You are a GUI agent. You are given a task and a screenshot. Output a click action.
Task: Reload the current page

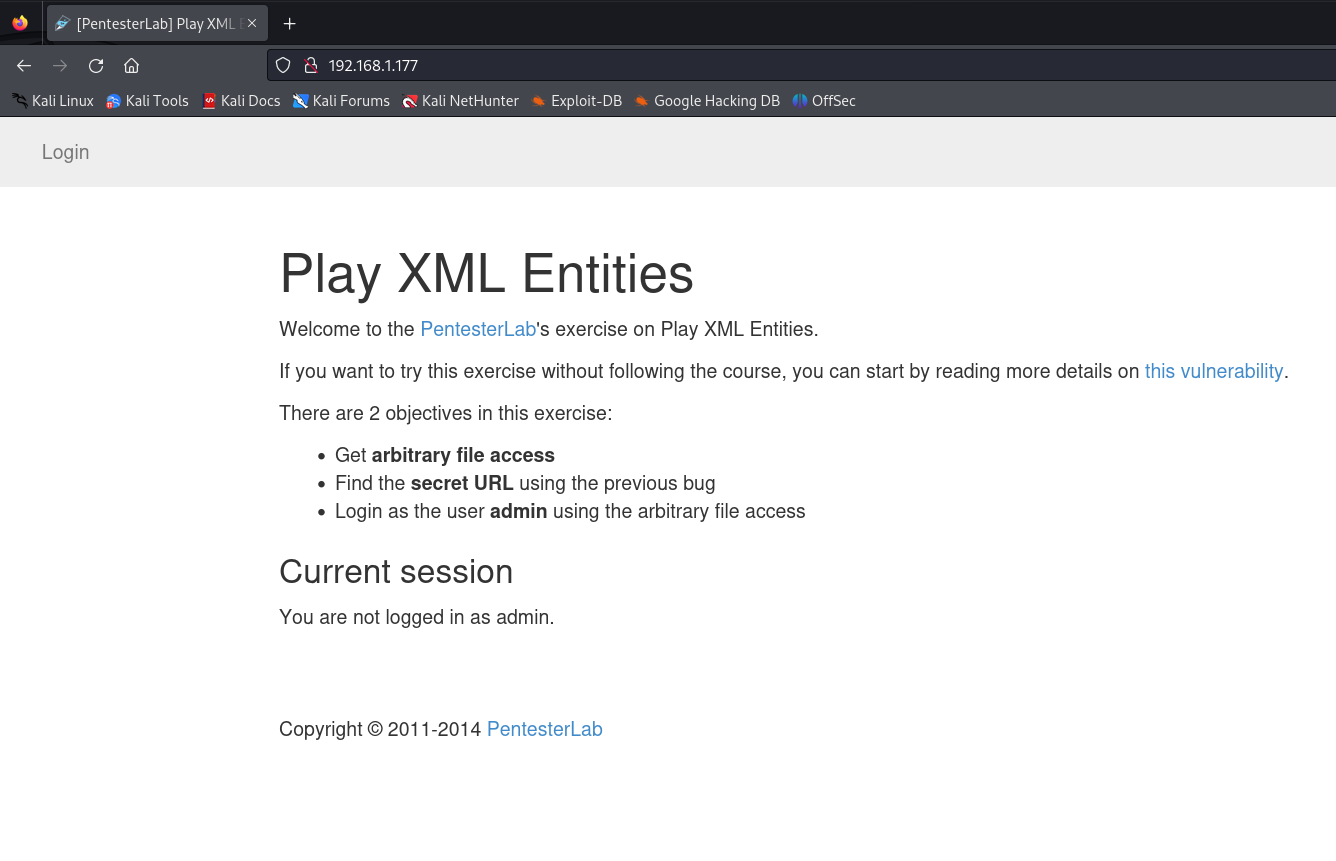click(96, 66)
